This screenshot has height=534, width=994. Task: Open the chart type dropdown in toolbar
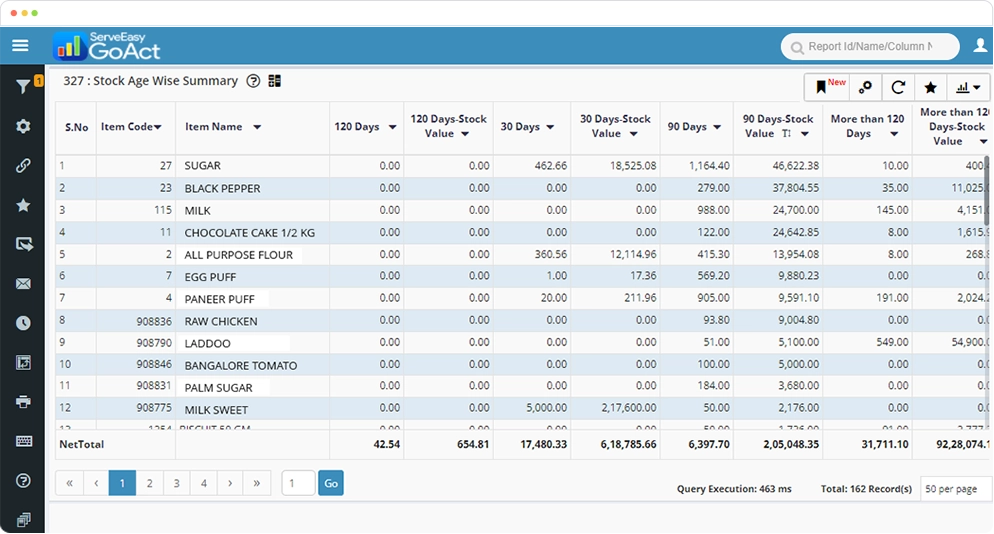coord(968,87)
